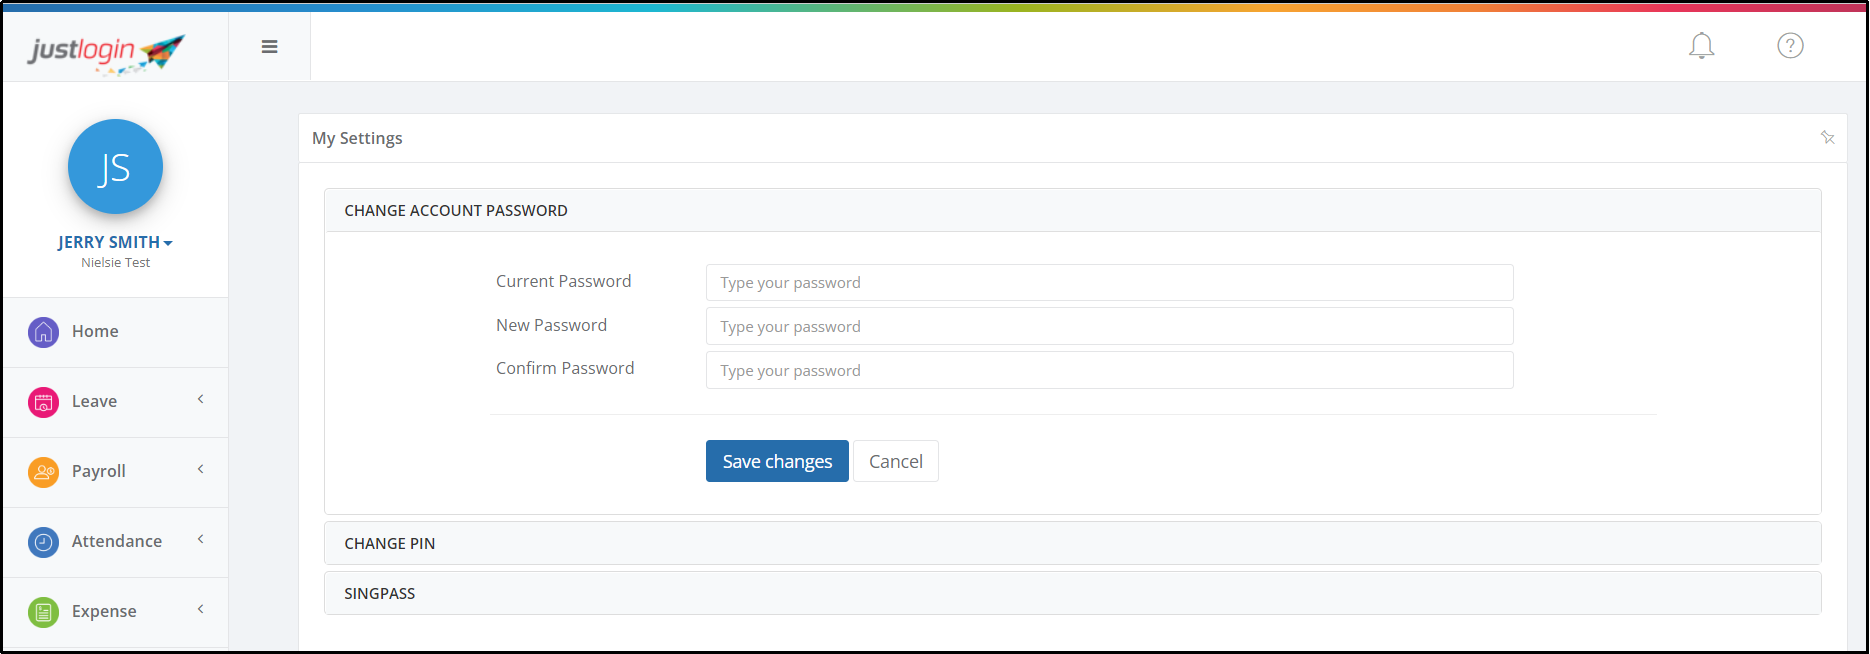Click the My Settings panel title

point(357,138)
